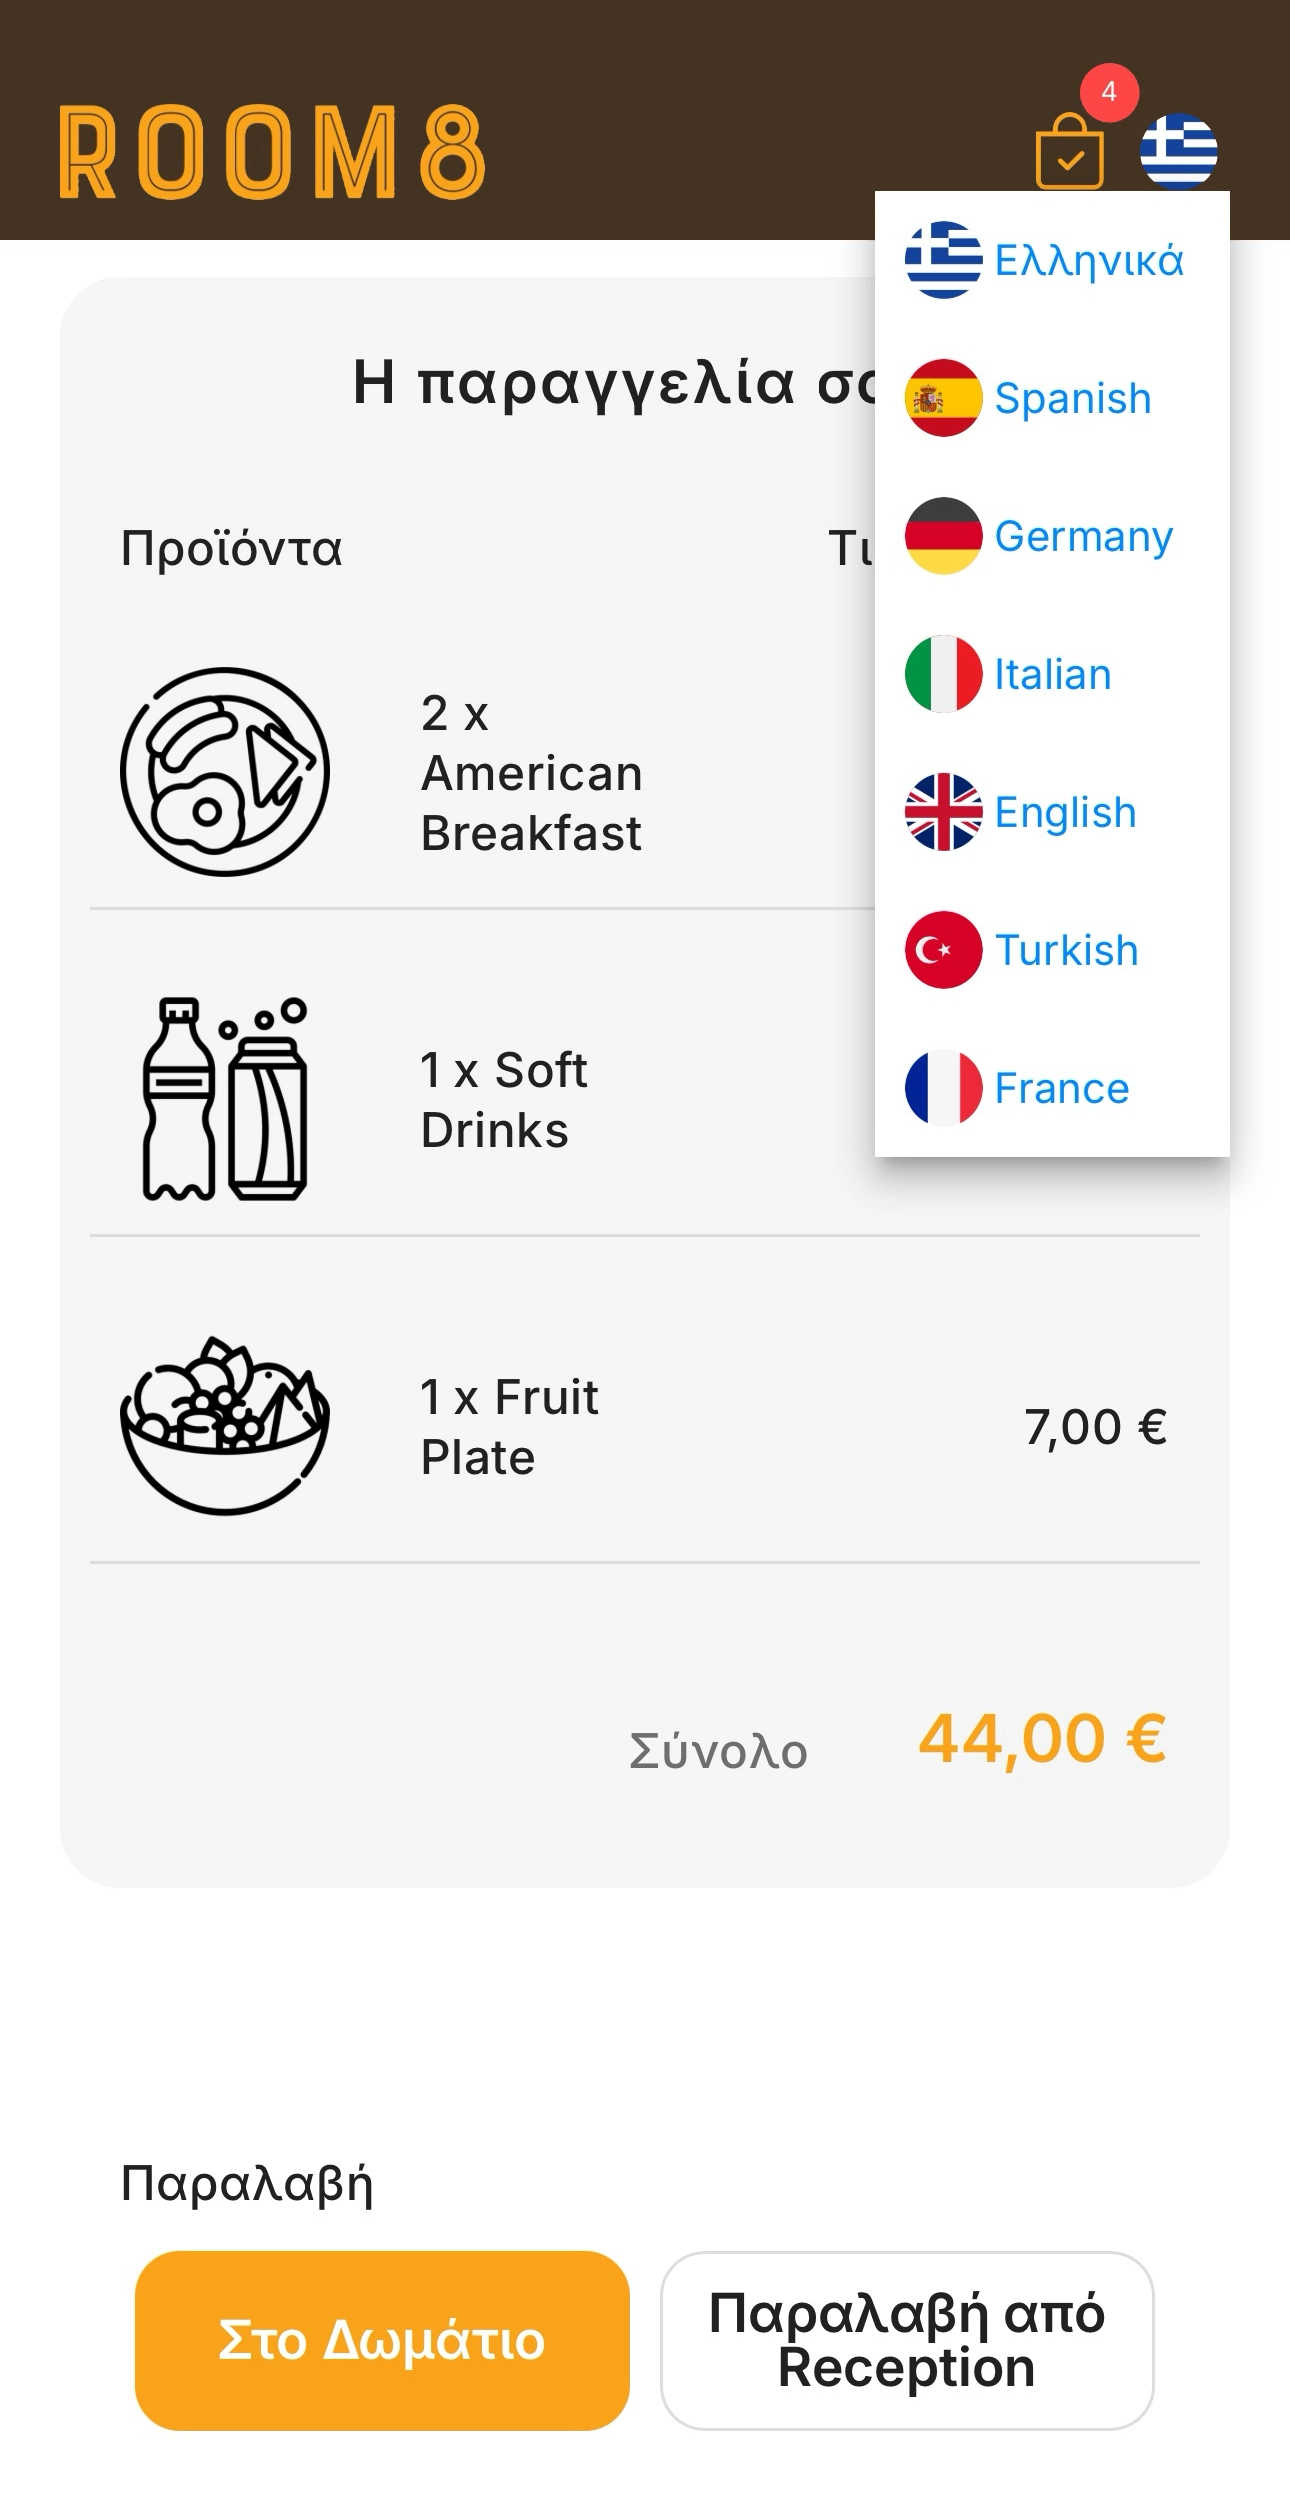Viewport: 1290px width, 2520px height.
Task: Tap the Fruit Plate bowl icon
Action: click(225, 1426)
